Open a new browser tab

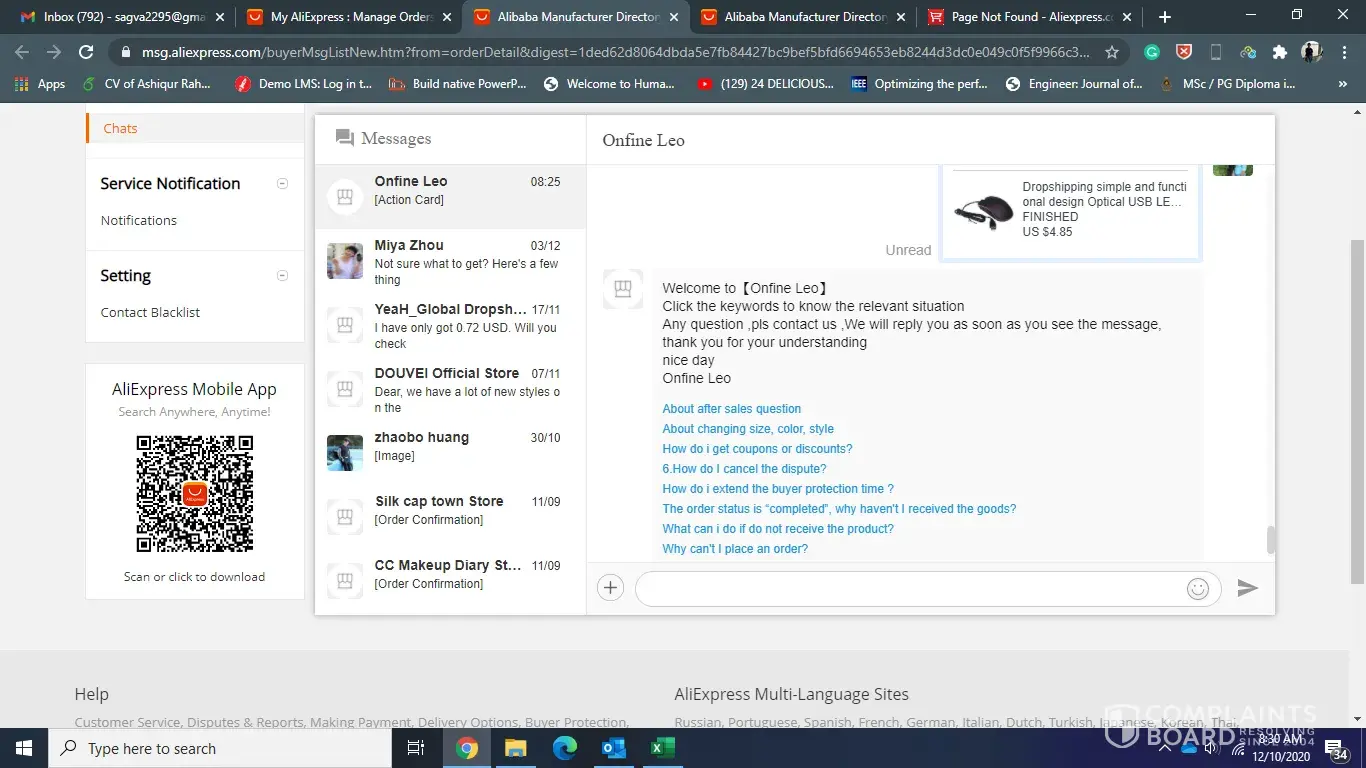pyautogui.click(x=1164, y=17)
